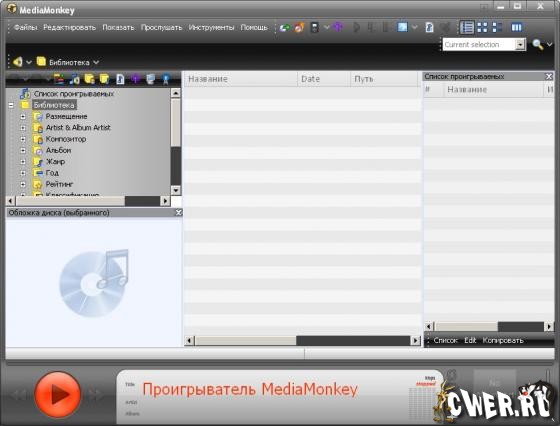The image size is (560, 426).
Task: Click the portable device sync icon in toolbar
Action: pos(315,27)
